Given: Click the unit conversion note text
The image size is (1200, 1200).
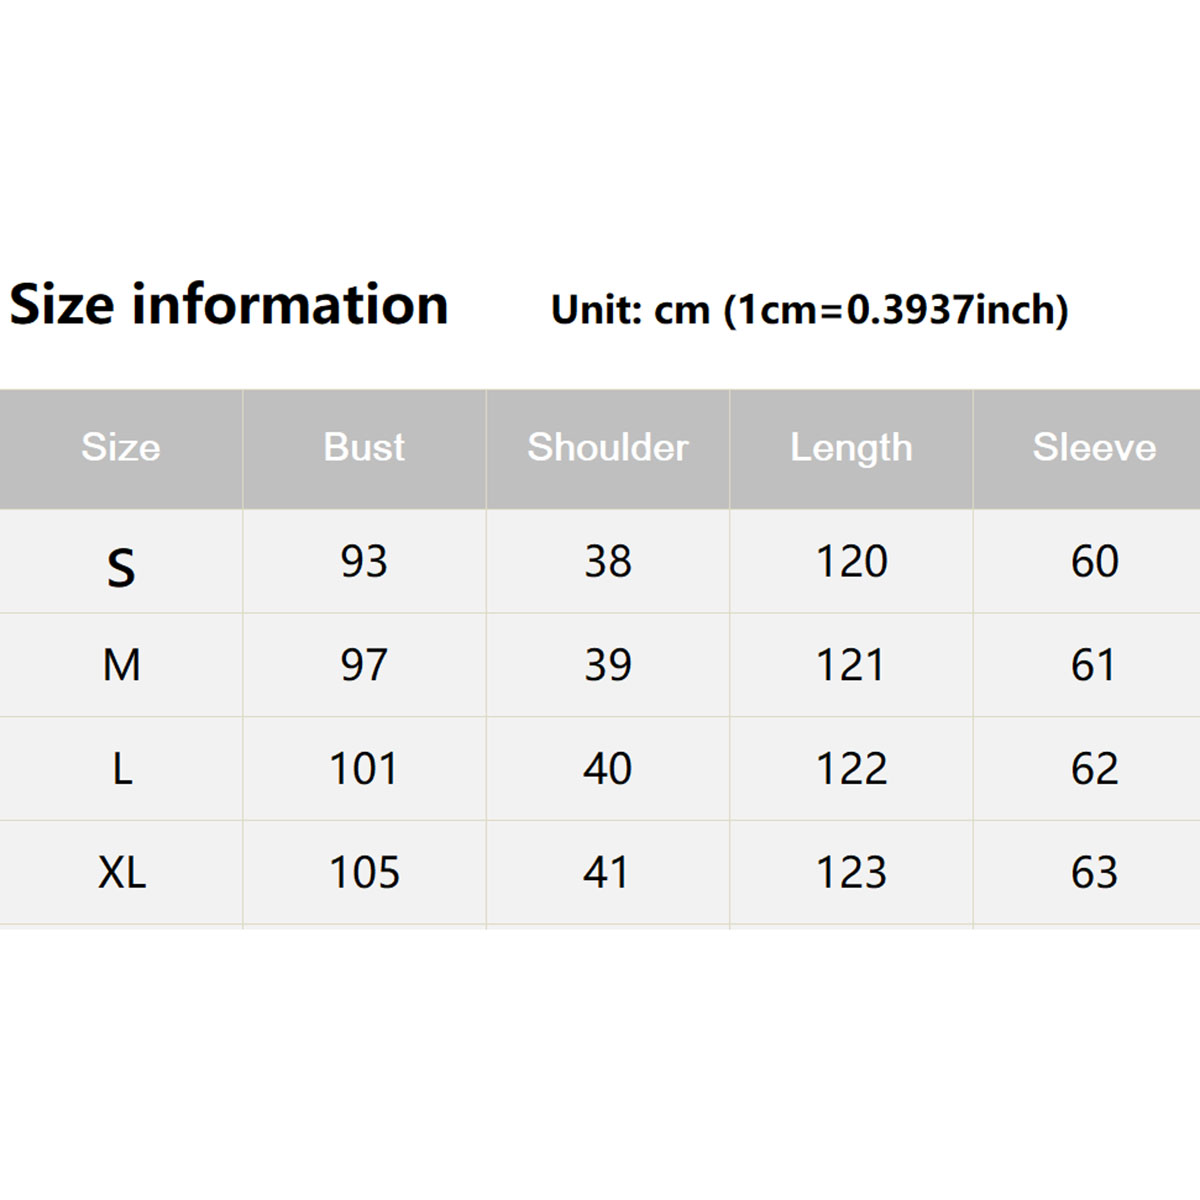Looking at the screenshot, I should click(809, 310).
